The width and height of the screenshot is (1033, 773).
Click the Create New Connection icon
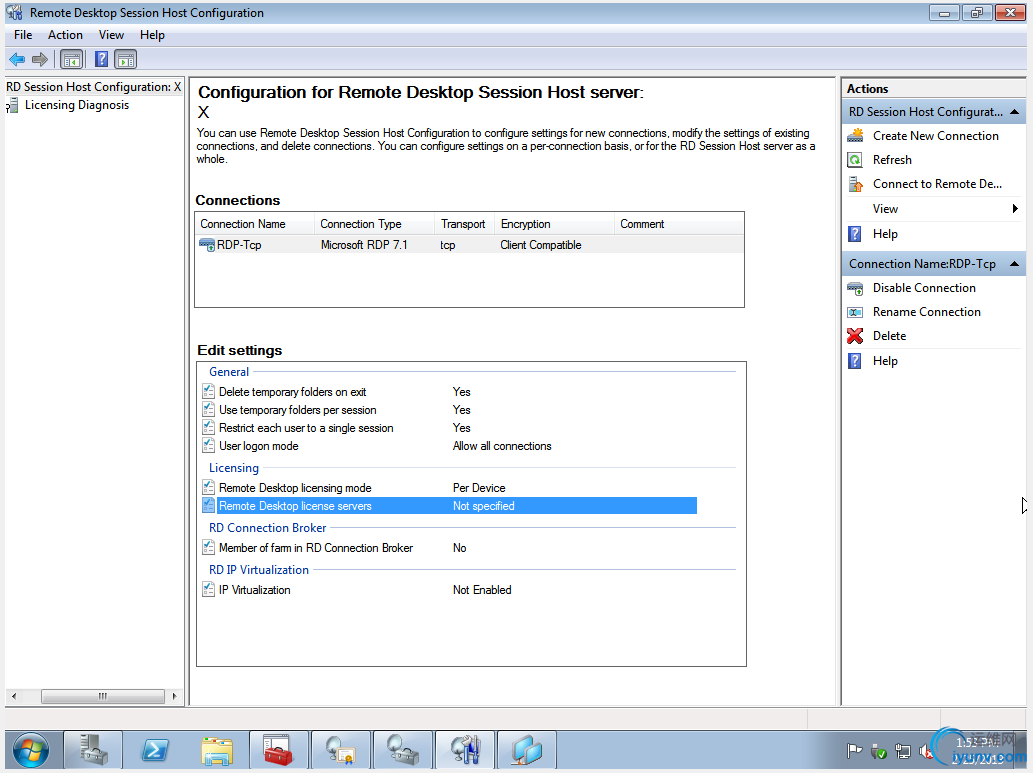tap(855, 136)
